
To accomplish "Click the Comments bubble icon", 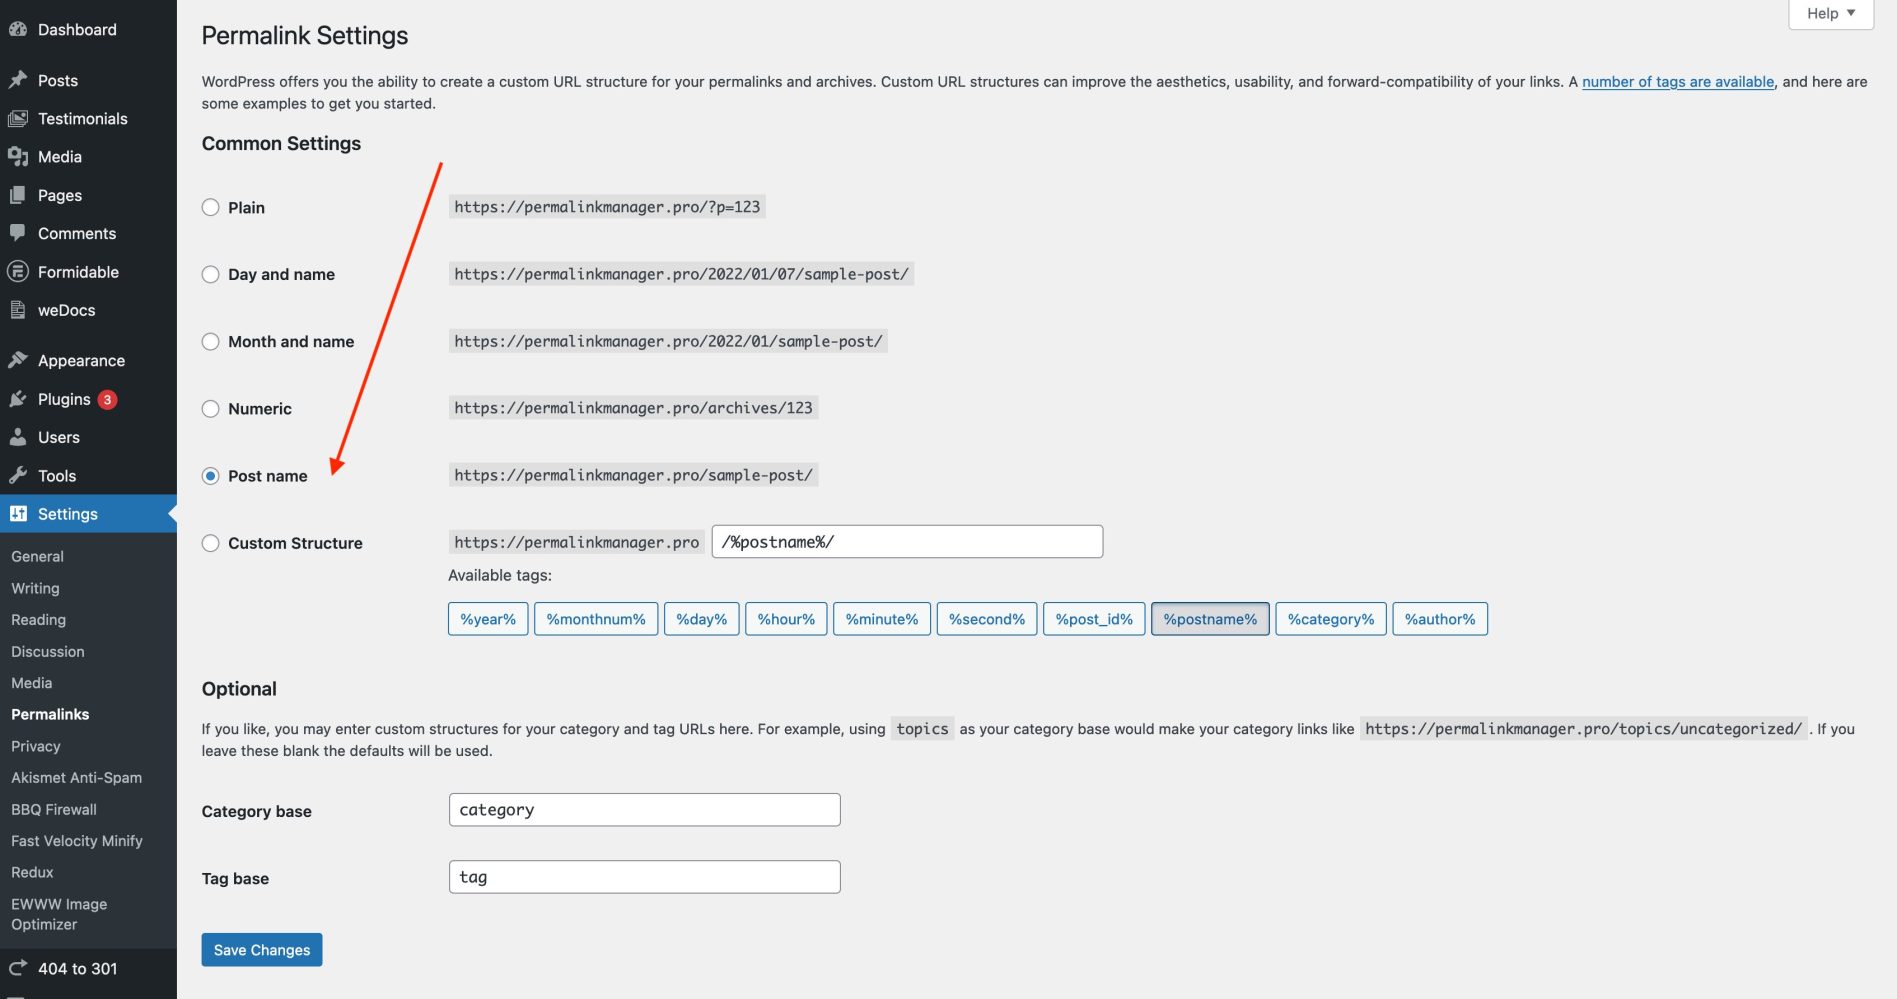I will click(18, 232).
